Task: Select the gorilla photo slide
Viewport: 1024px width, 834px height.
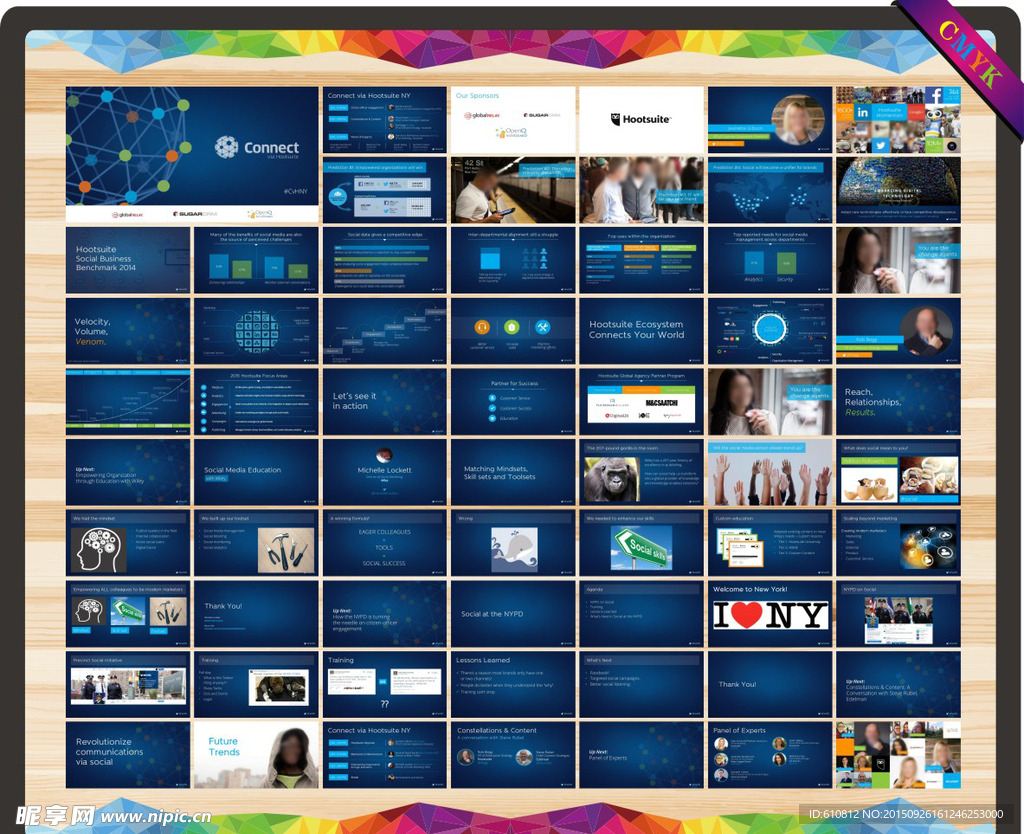Action: pos(641,472)
